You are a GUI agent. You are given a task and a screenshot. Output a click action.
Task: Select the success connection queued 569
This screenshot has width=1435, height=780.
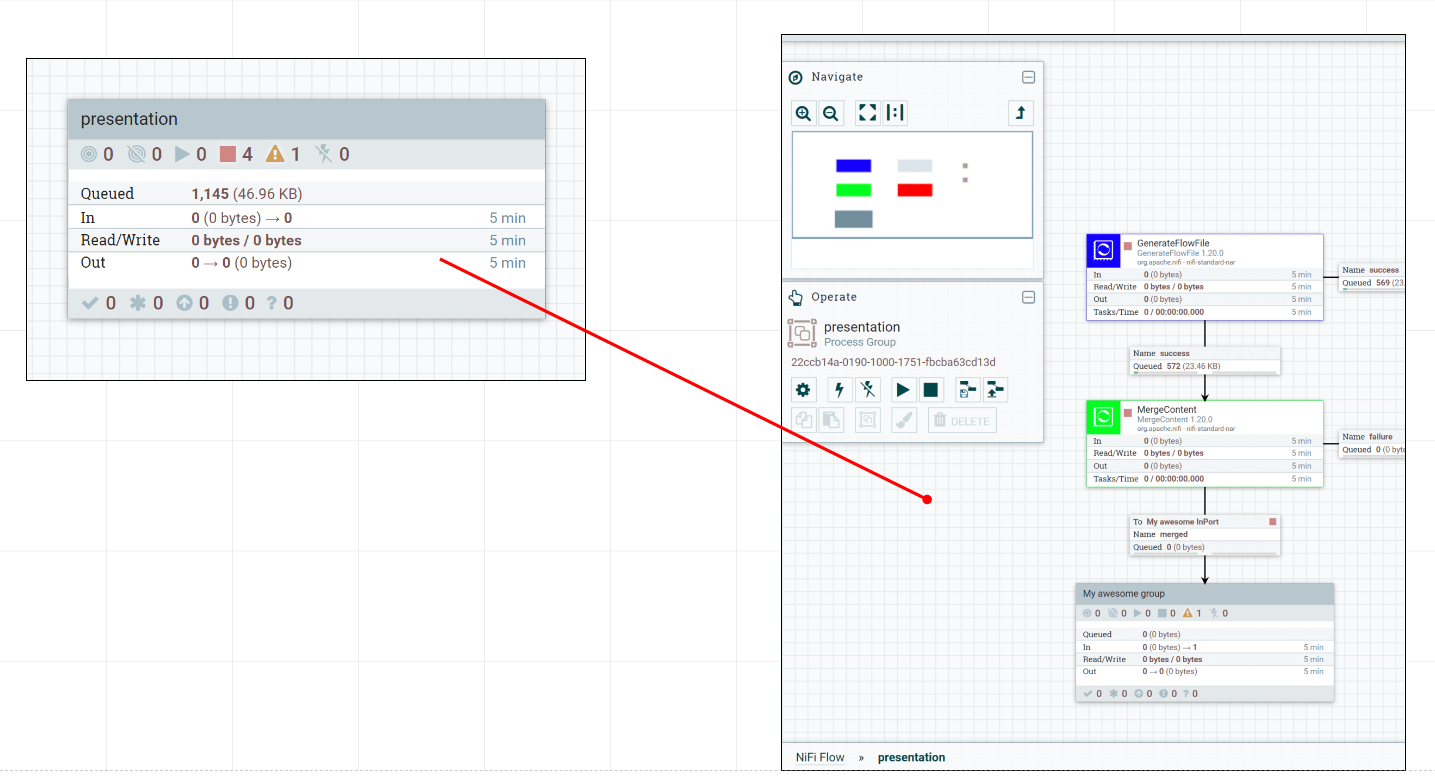click(1372, 277)
